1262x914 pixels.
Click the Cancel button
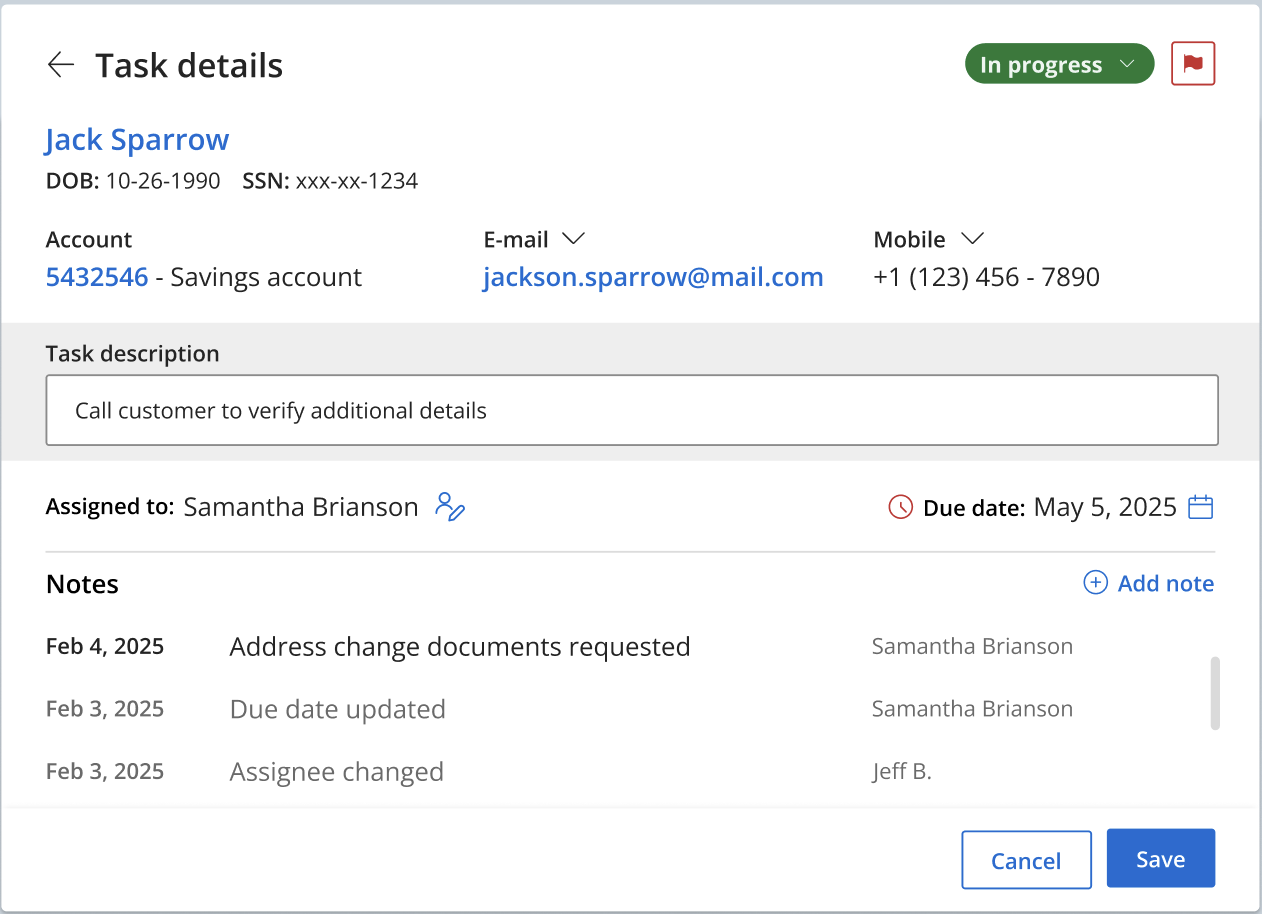pyautogui.click(x=1026, y=860)
